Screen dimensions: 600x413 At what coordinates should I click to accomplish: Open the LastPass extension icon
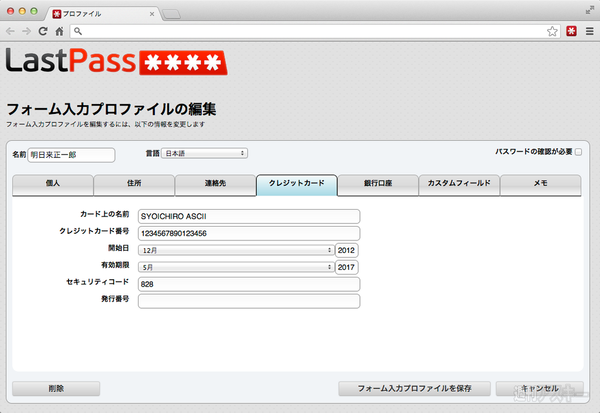point(571,31)
